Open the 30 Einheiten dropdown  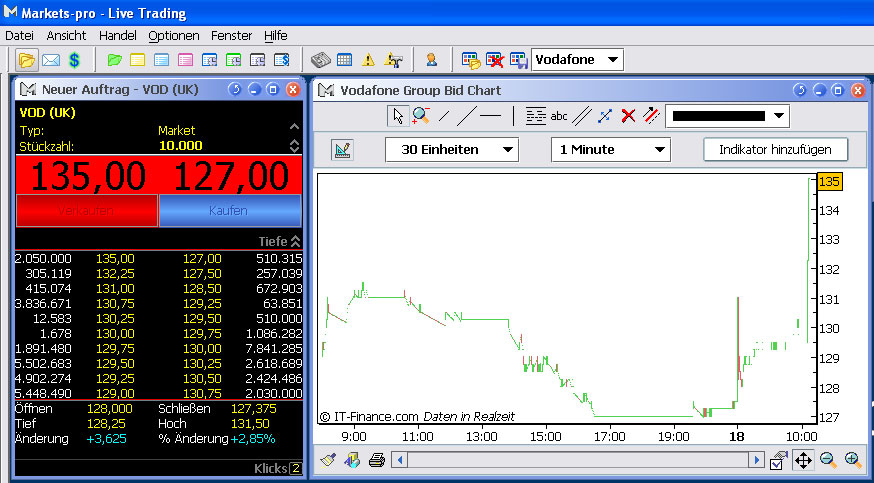point(452,150)
